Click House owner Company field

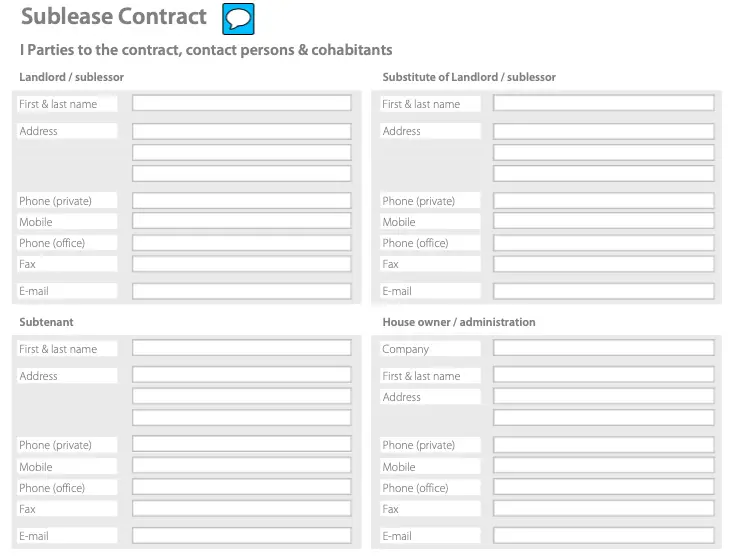604,348
